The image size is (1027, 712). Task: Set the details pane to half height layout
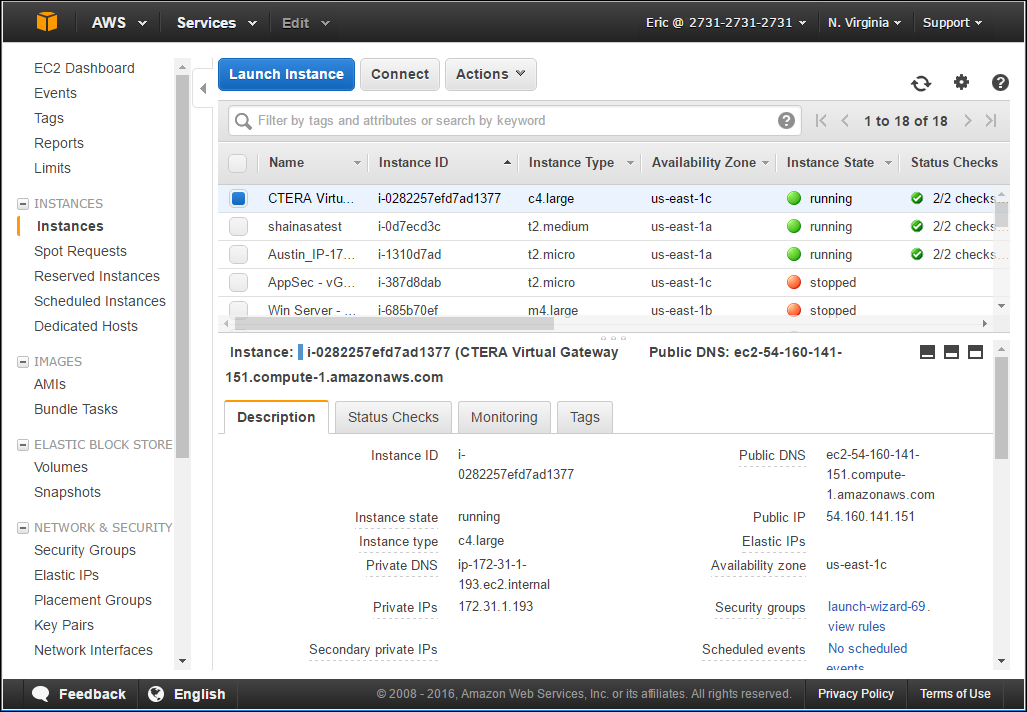coord(951,352)
